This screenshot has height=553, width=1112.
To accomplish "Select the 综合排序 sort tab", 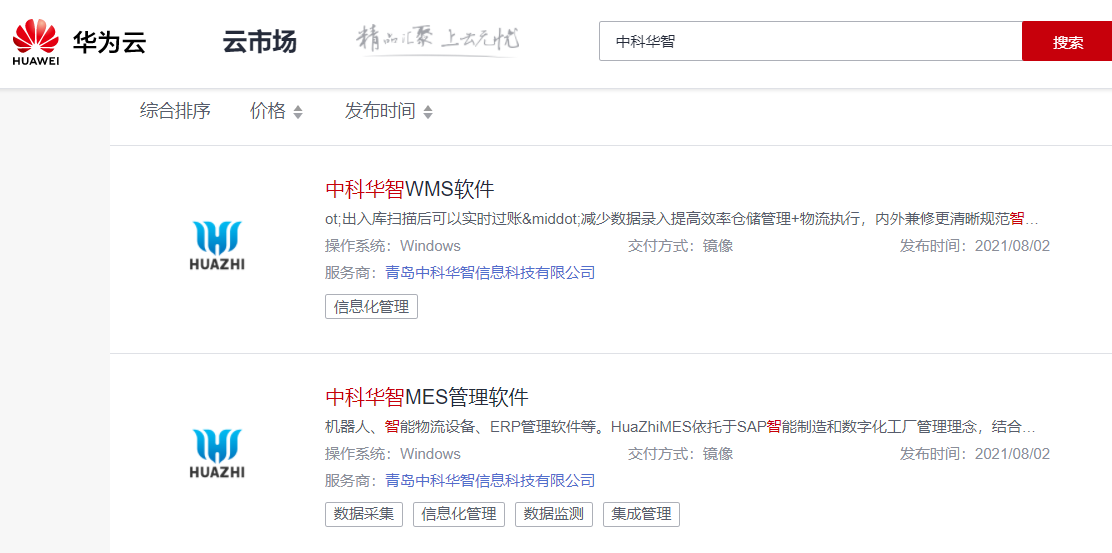I will [x=175, y=111].
